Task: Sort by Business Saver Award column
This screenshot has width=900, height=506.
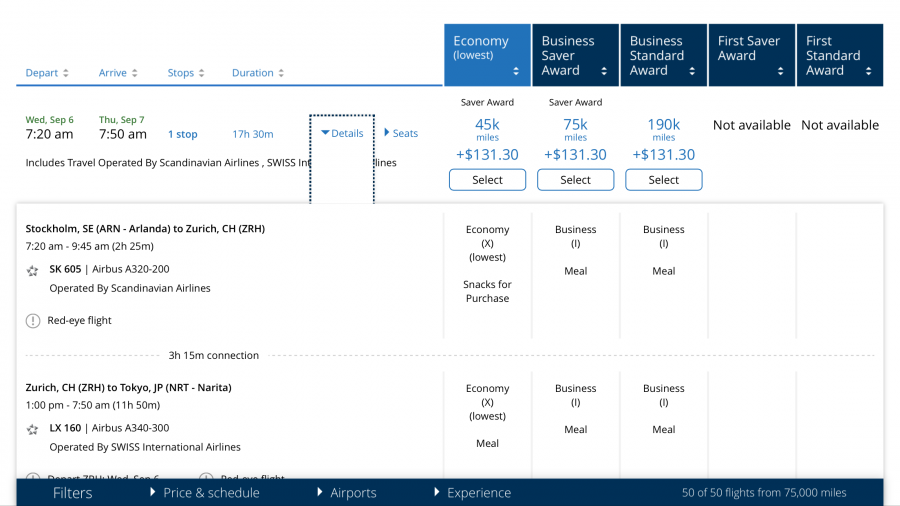Action: coord(575,55)
